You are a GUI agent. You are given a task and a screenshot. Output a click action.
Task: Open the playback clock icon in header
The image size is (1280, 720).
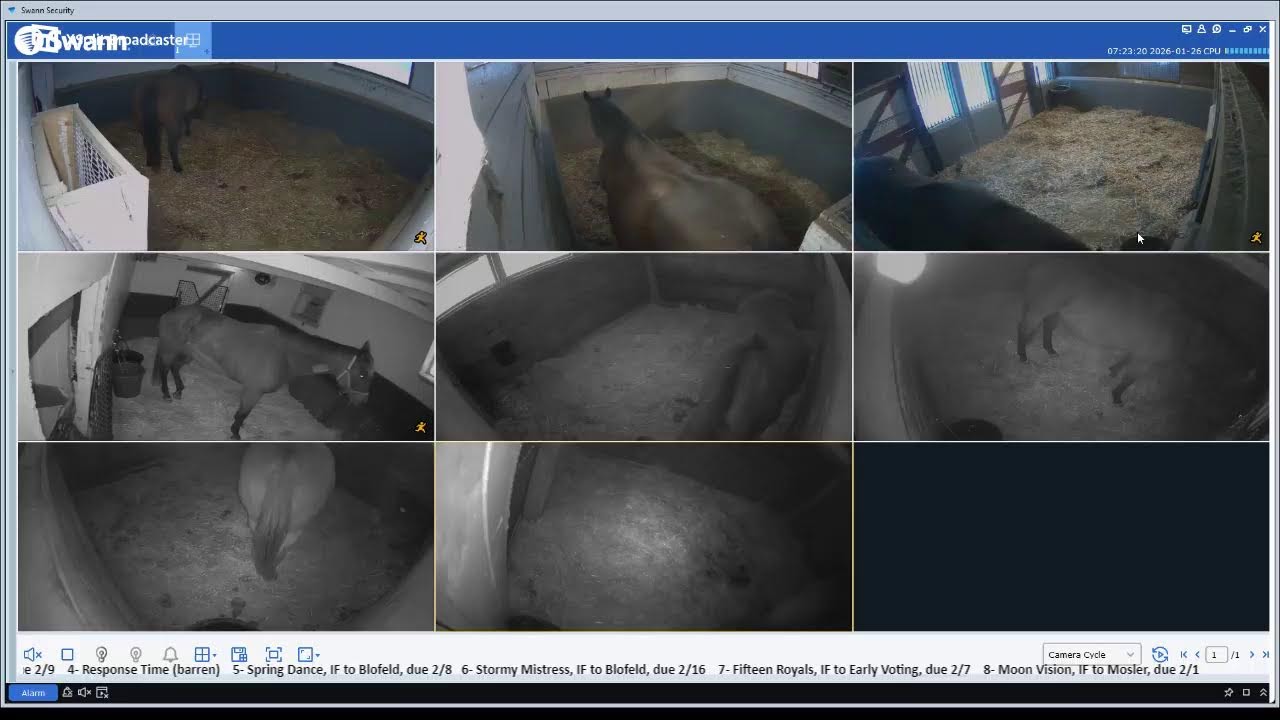tap(1216, 29)
